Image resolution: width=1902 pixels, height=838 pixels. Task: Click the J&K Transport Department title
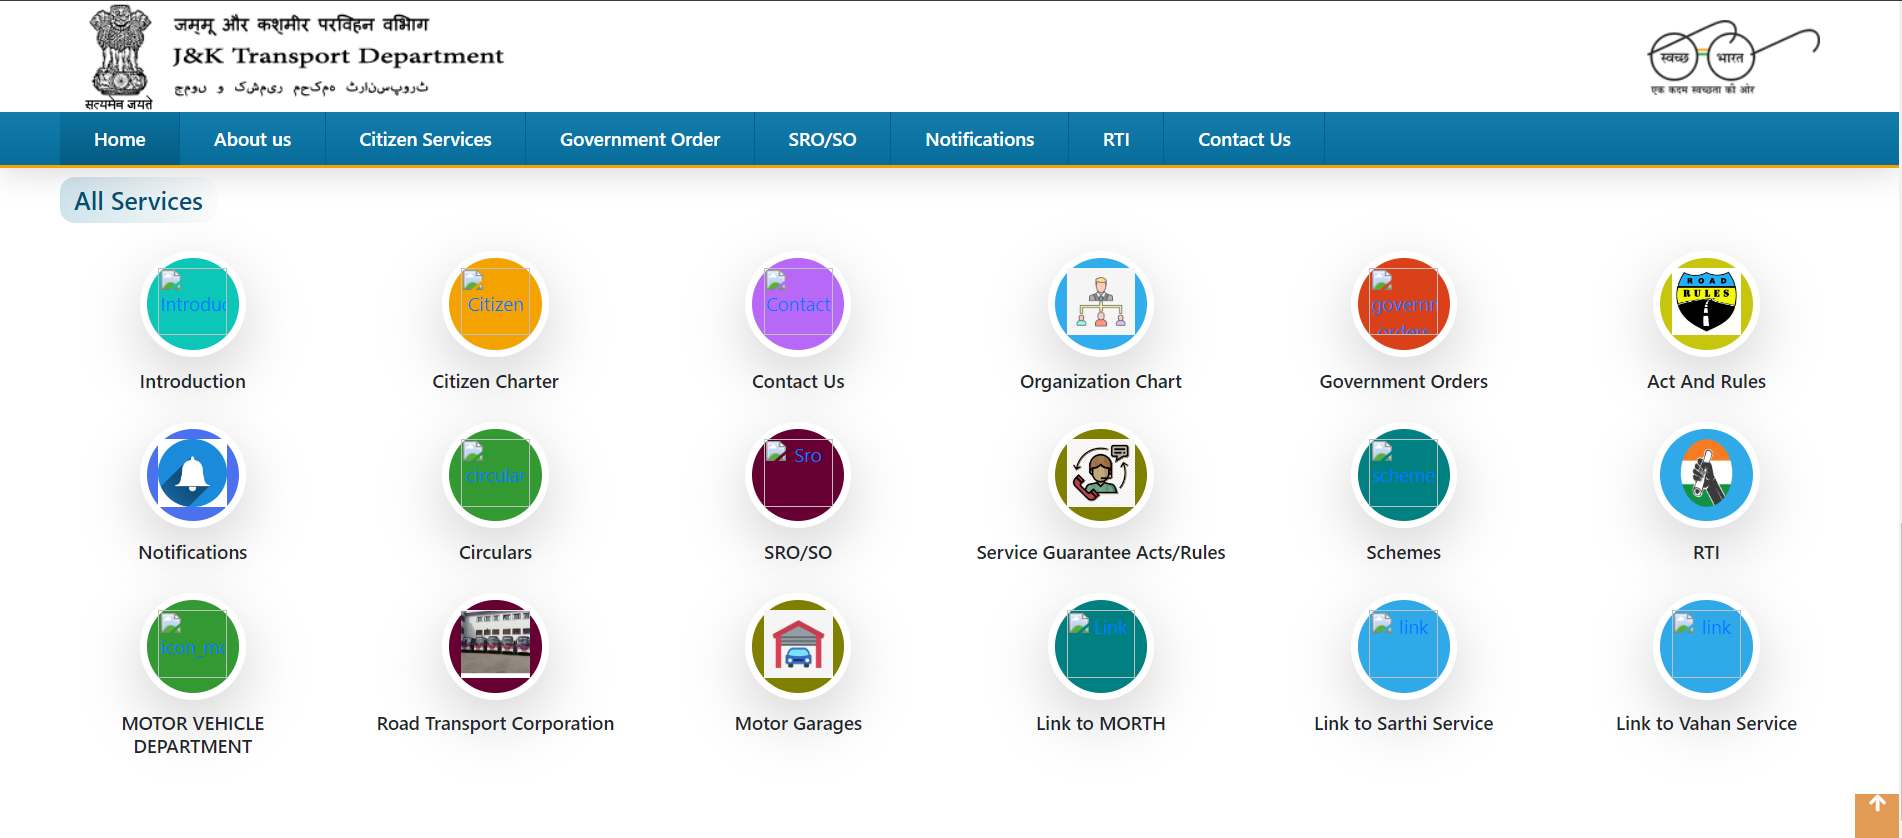[x=338, y=56]
